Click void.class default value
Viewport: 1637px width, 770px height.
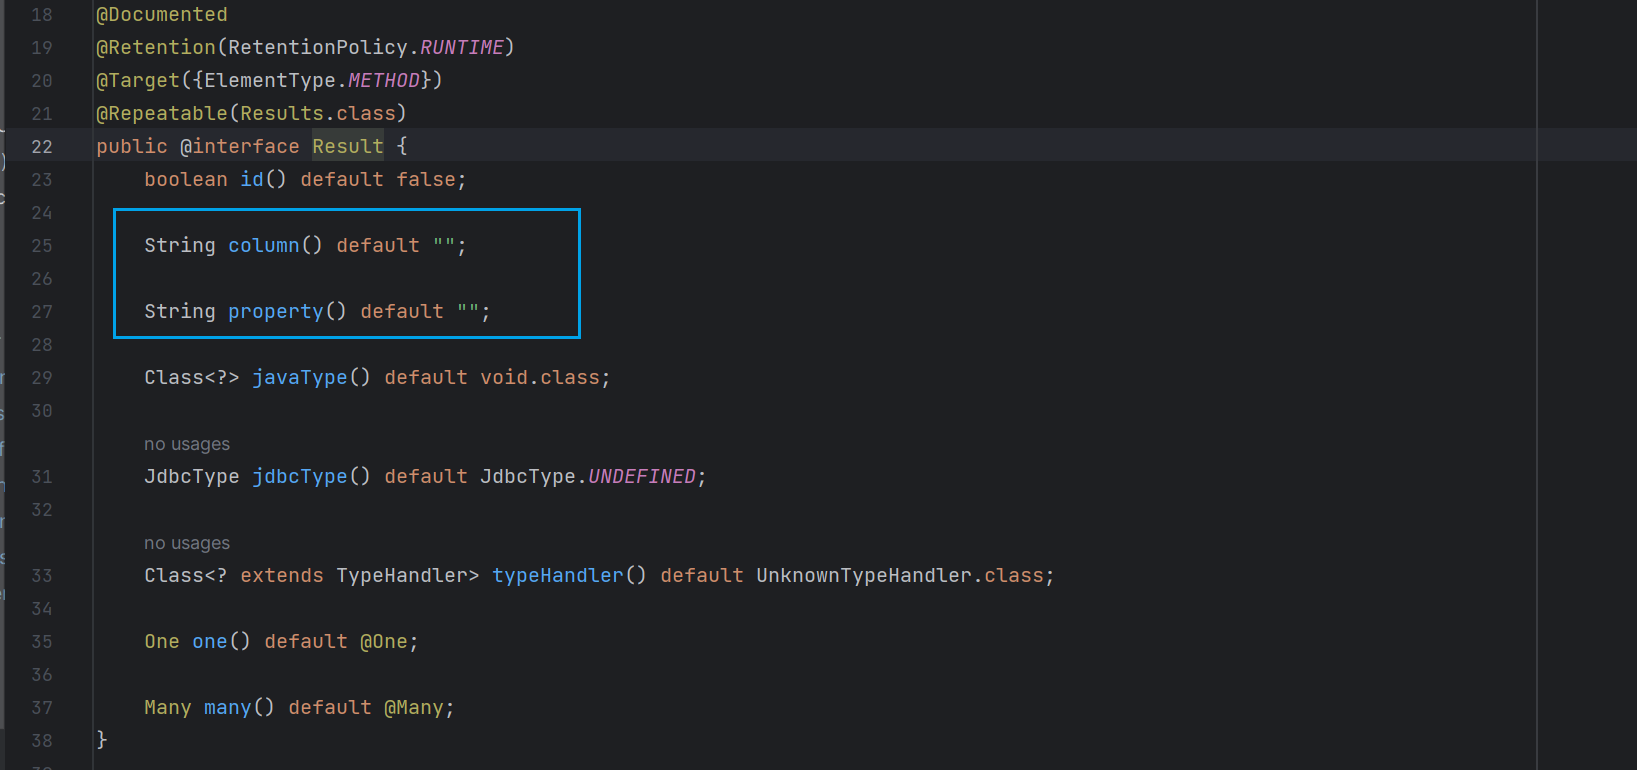point(540,377)
